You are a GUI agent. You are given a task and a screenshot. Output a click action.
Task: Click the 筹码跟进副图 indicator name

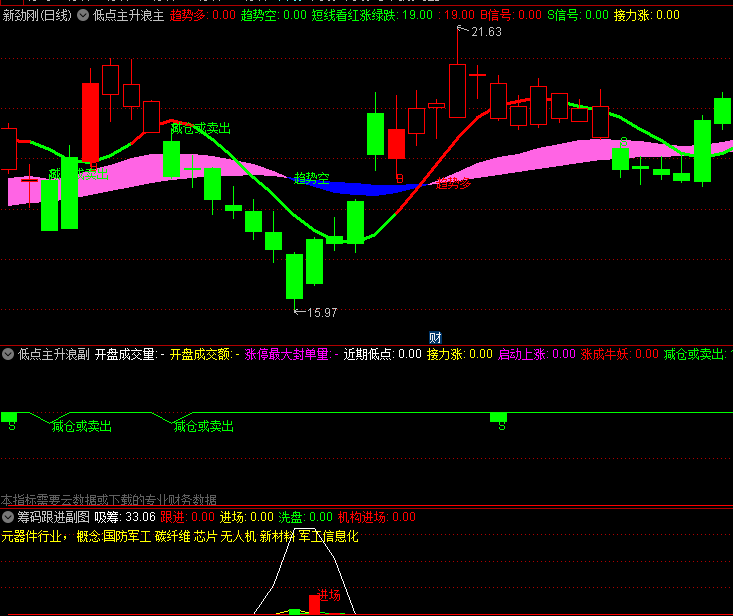coord(54,517)
